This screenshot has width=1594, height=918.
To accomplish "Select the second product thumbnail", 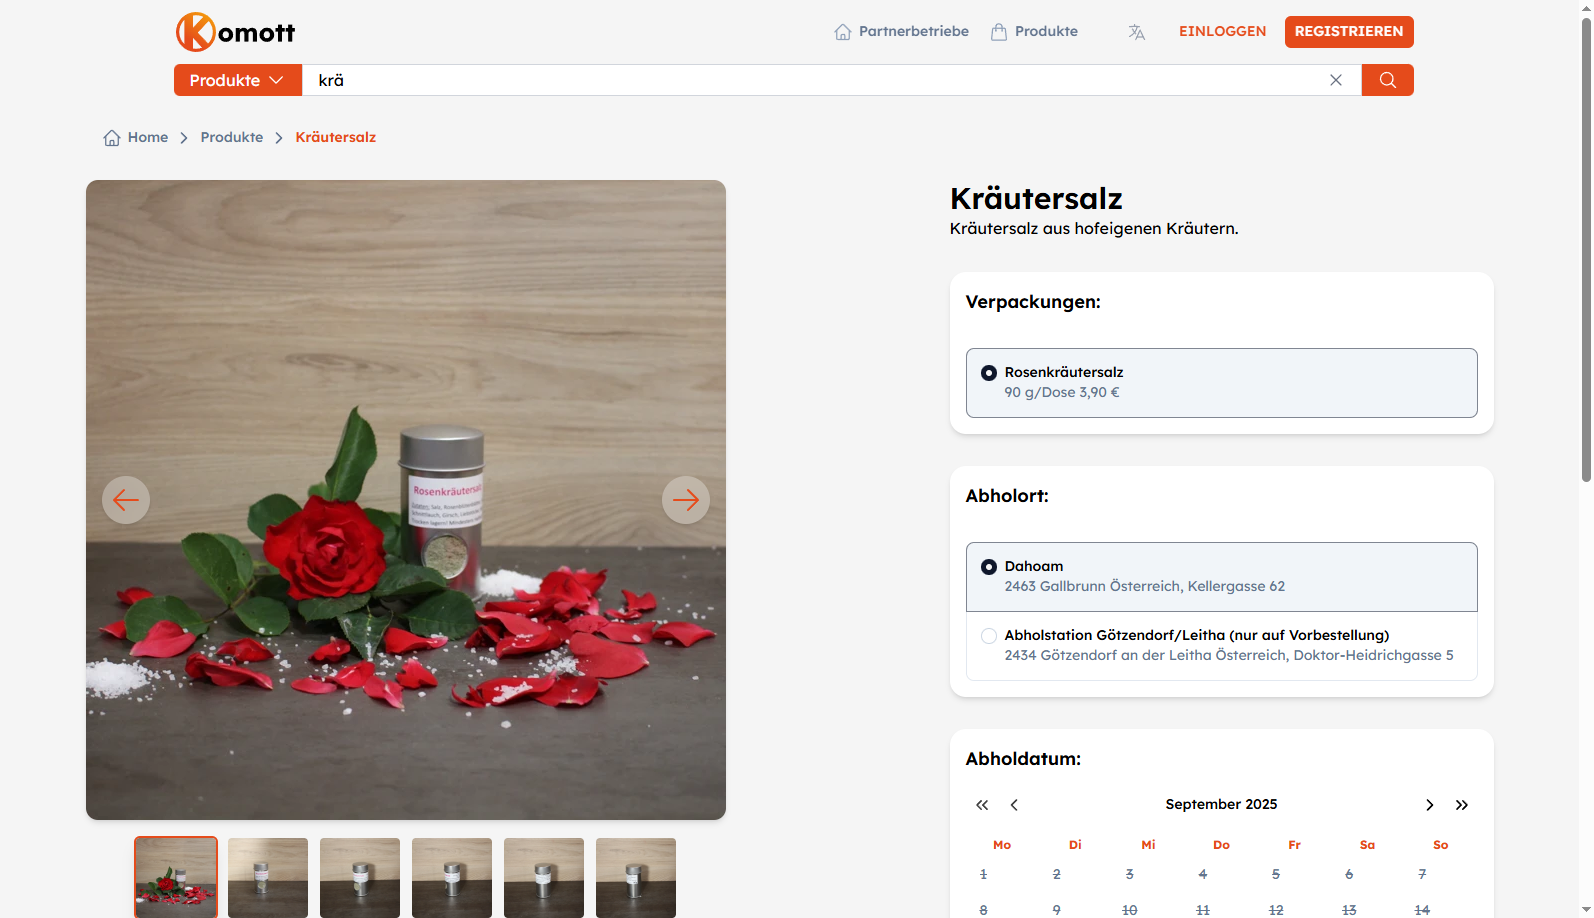I will pos(268,877).
